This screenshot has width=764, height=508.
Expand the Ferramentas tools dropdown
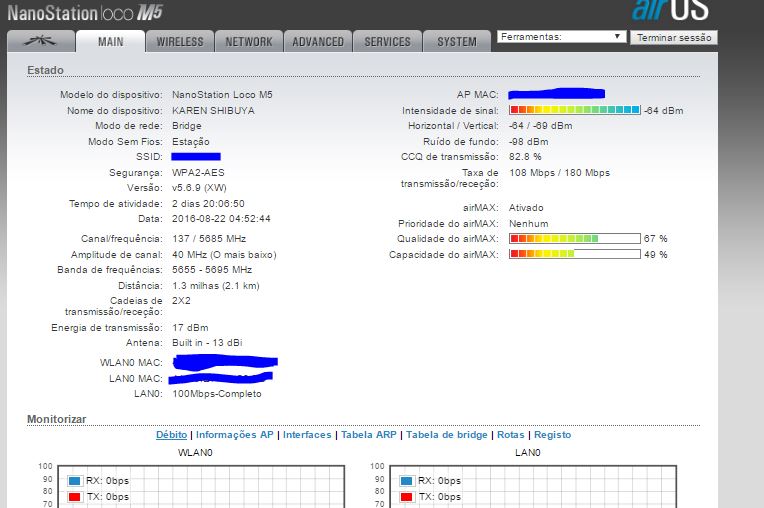coord(561,37)
